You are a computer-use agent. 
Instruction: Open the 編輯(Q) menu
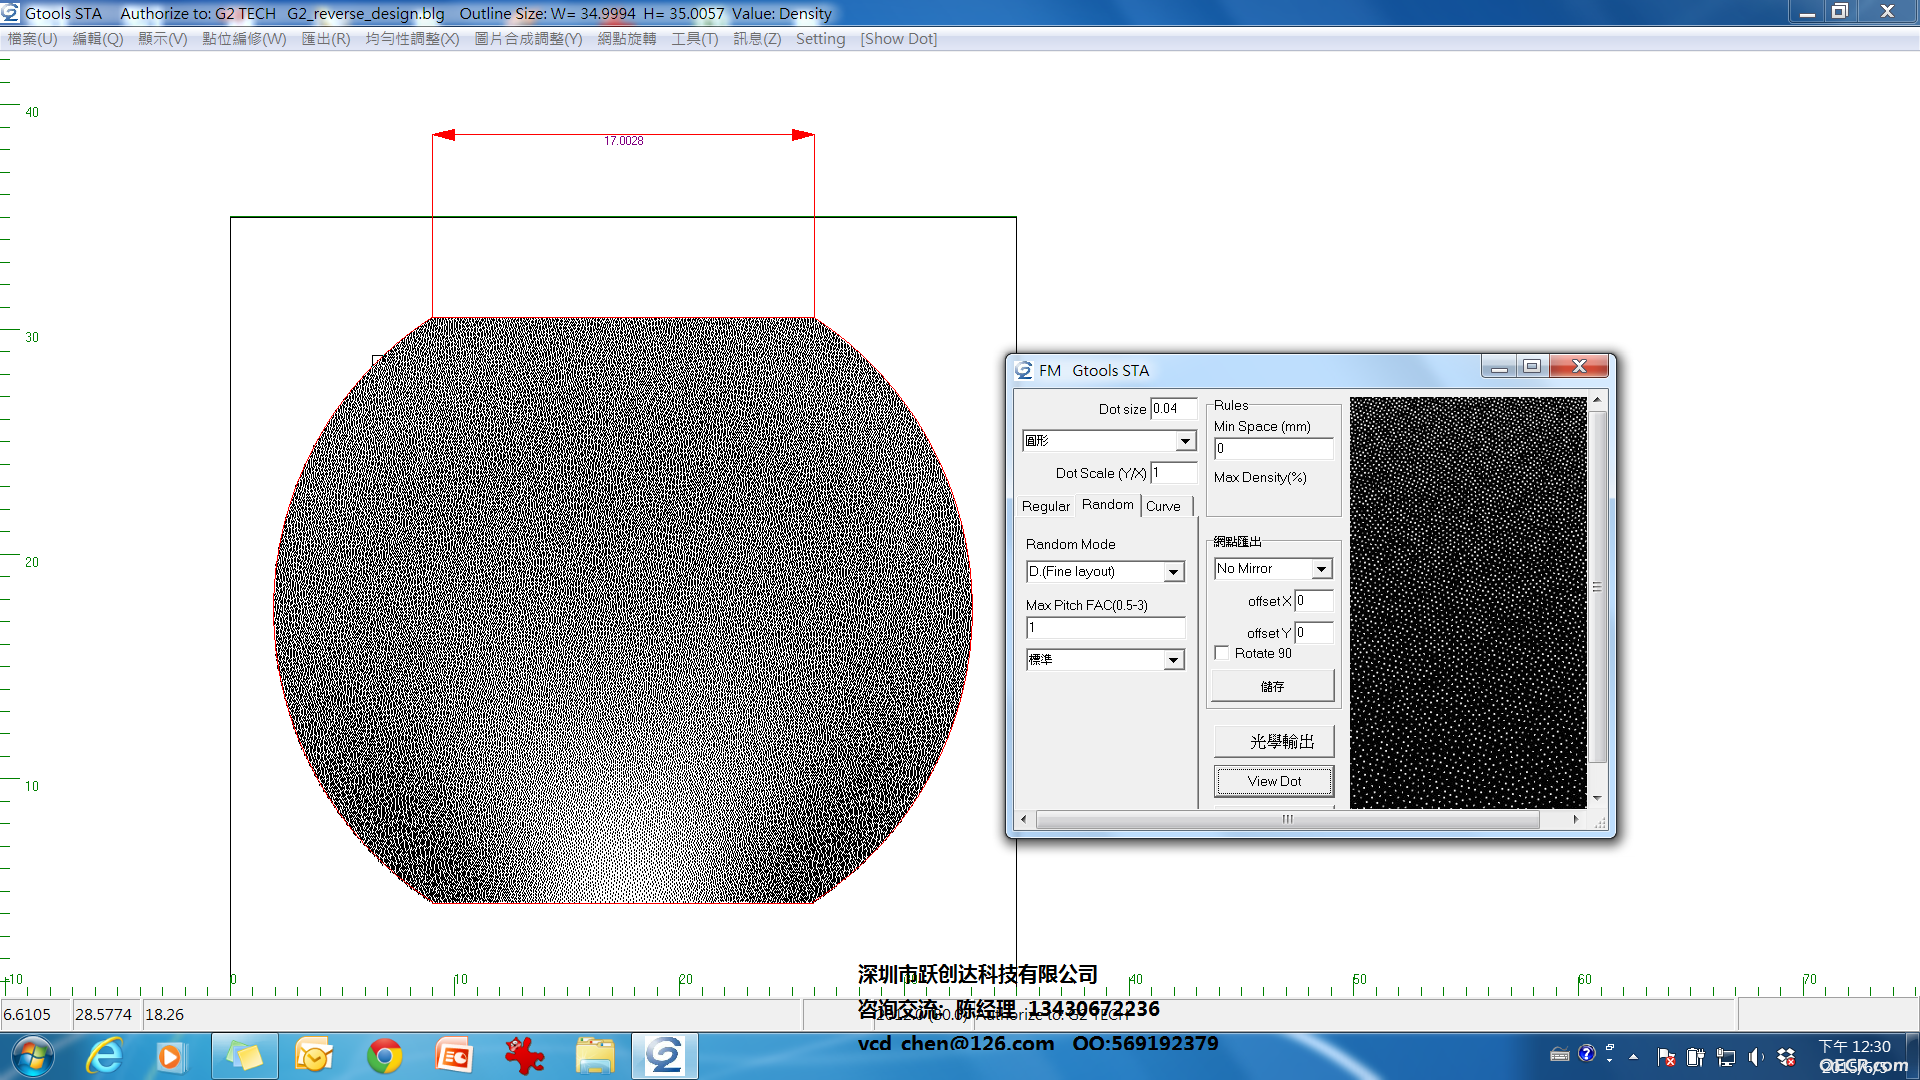98,39
